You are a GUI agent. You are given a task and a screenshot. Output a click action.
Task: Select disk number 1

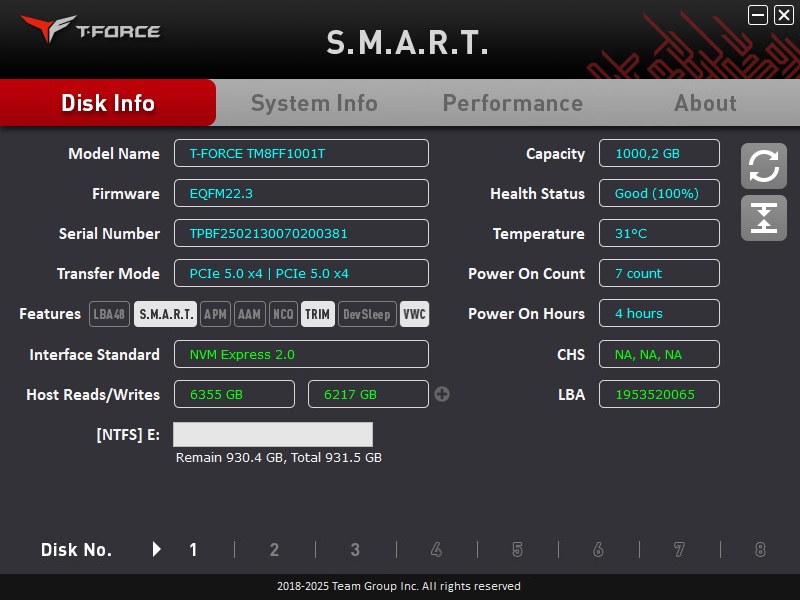click(194, 549)
